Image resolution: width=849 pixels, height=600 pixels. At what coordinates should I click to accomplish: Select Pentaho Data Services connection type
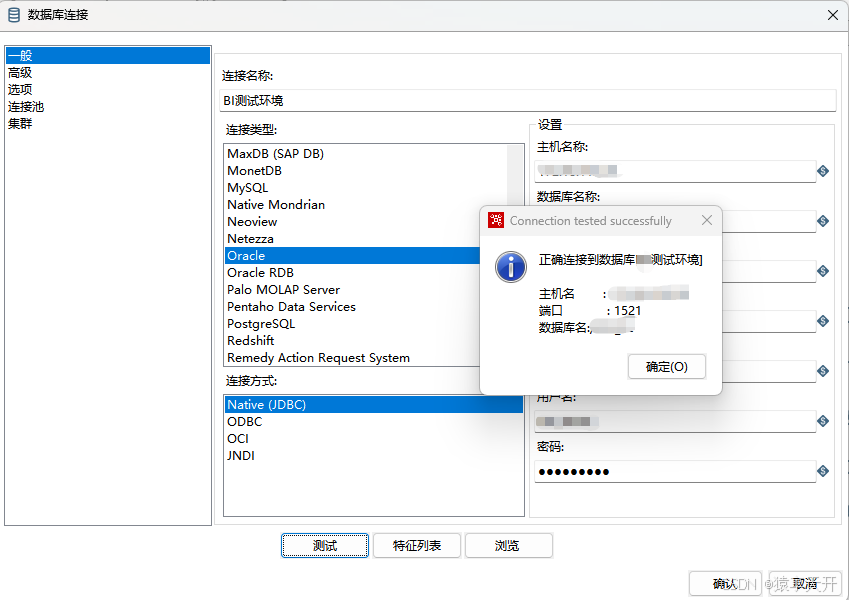click(x=352, y=306)
